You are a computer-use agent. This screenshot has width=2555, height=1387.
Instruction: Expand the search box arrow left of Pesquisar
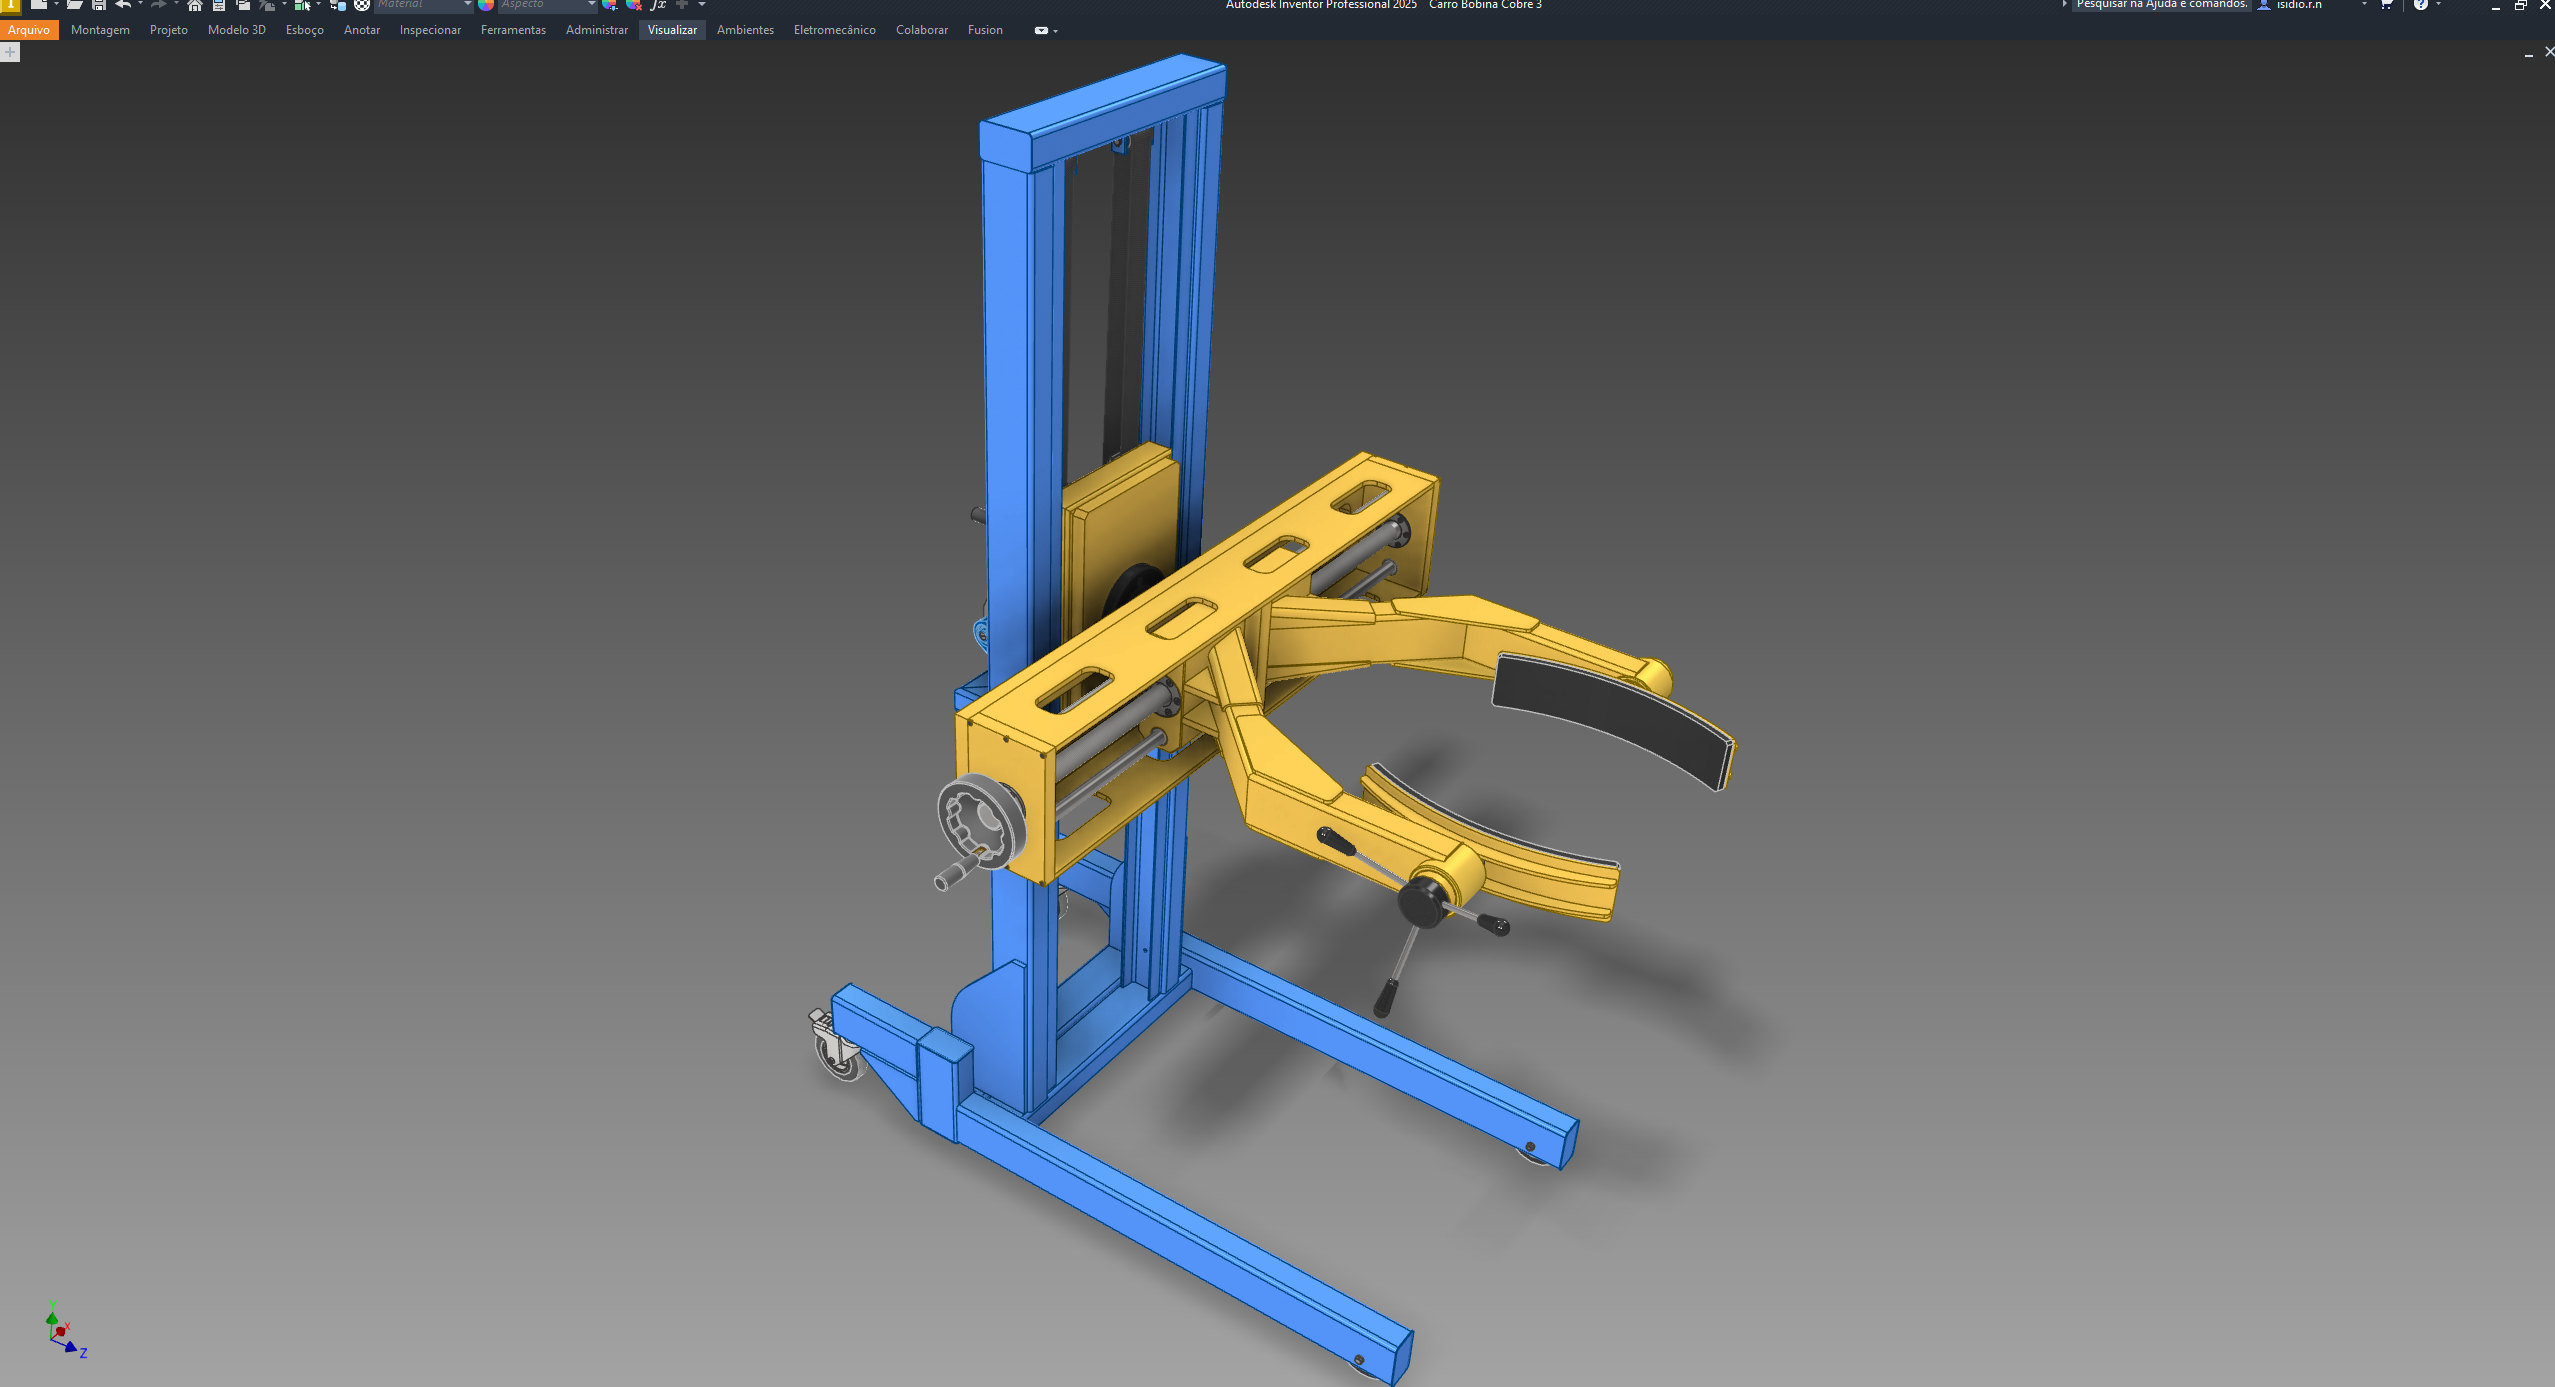[x=2064, y=5]
